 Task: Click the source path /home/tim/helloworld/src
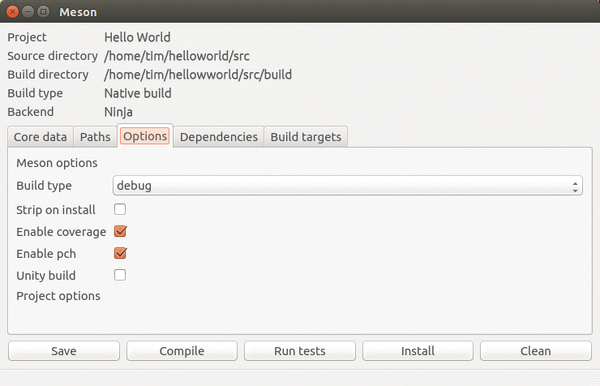click(x=177, y=56)
